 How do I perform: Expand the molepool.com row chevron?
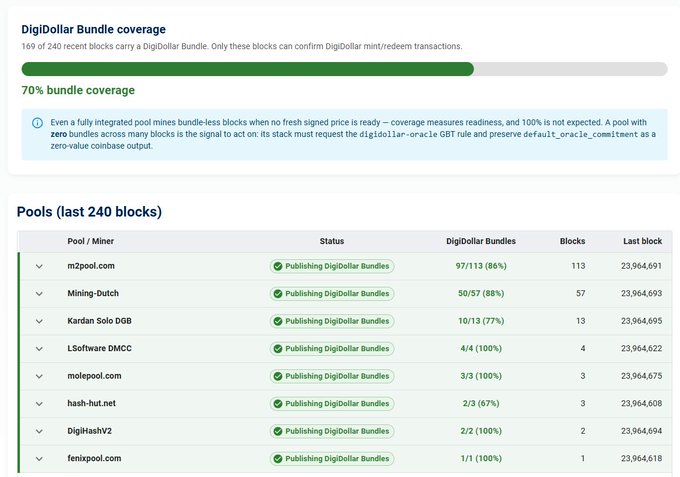[x=39, y=376]
